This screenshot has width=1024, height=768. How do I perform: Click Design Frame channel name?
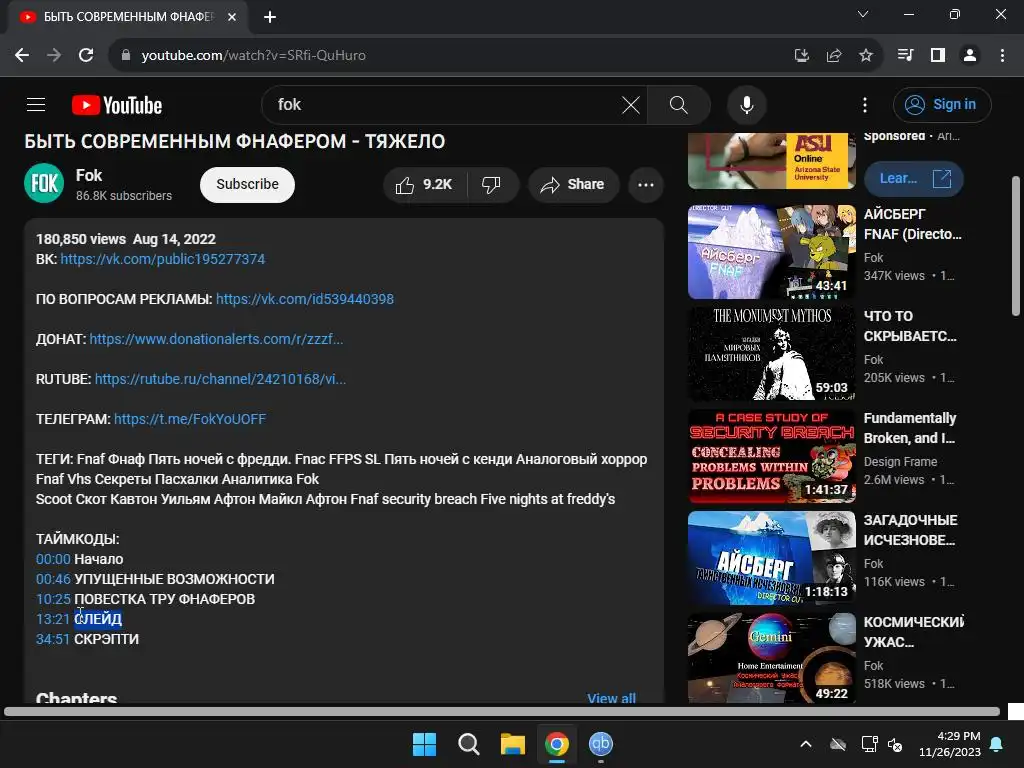coord(900,462)
